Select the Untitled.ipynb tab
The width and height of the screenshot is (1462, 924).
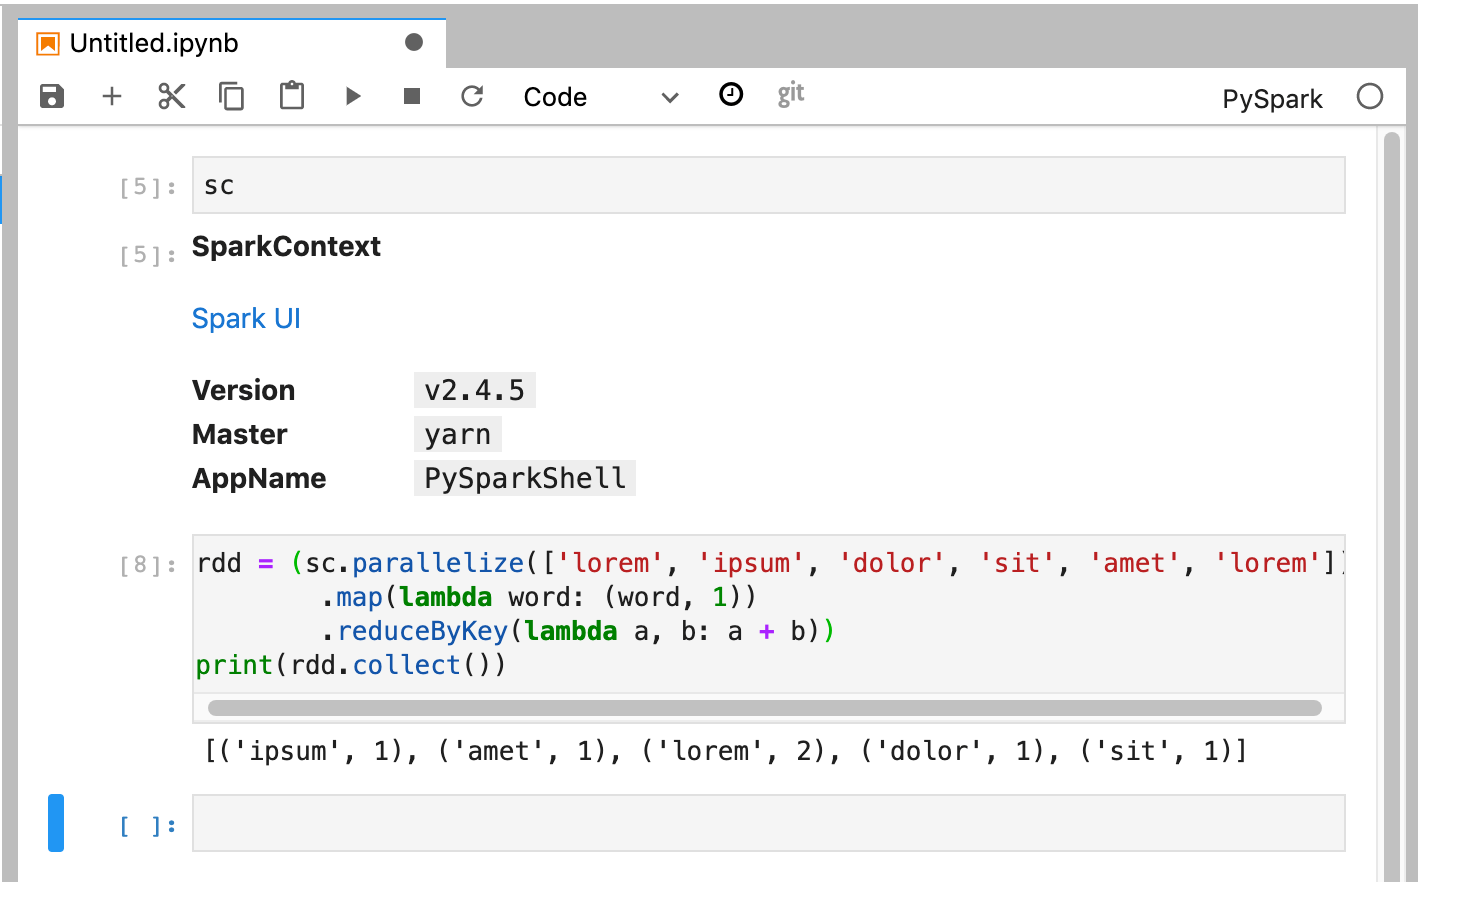pyautogui.click(x=155, y=43)
